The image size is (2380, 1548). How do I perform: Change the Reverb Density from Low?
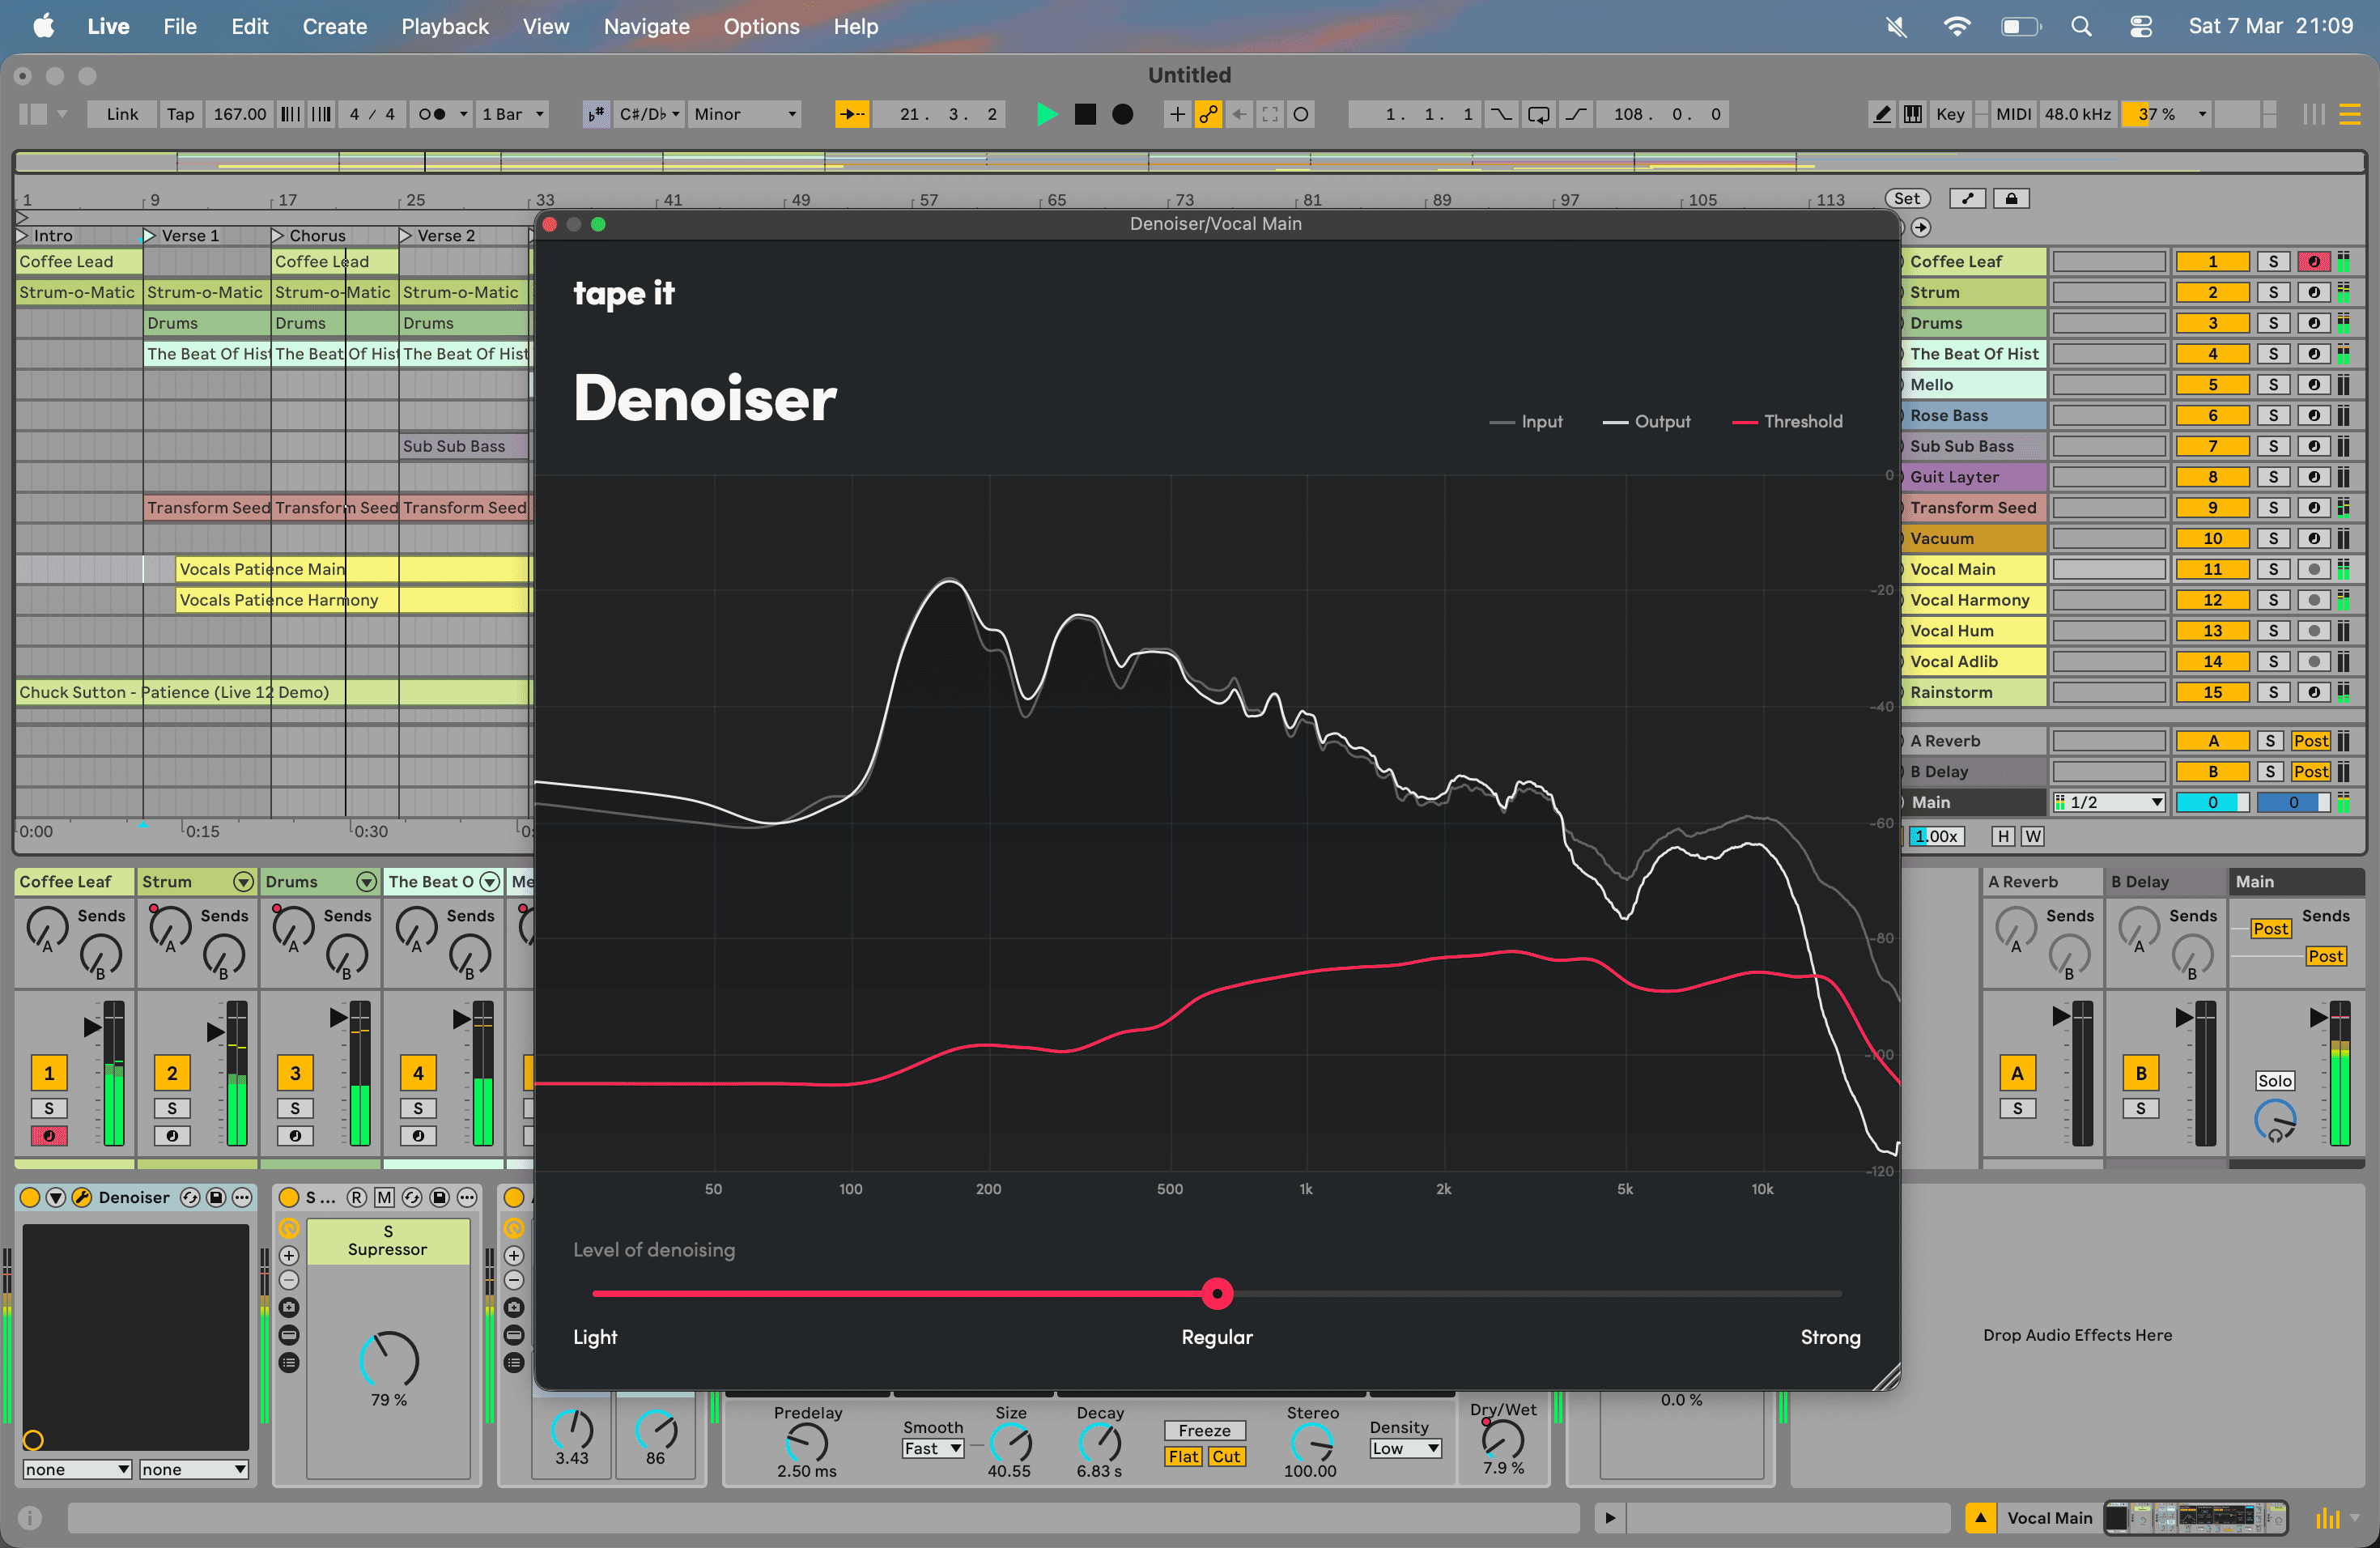pos(1404,1448)
